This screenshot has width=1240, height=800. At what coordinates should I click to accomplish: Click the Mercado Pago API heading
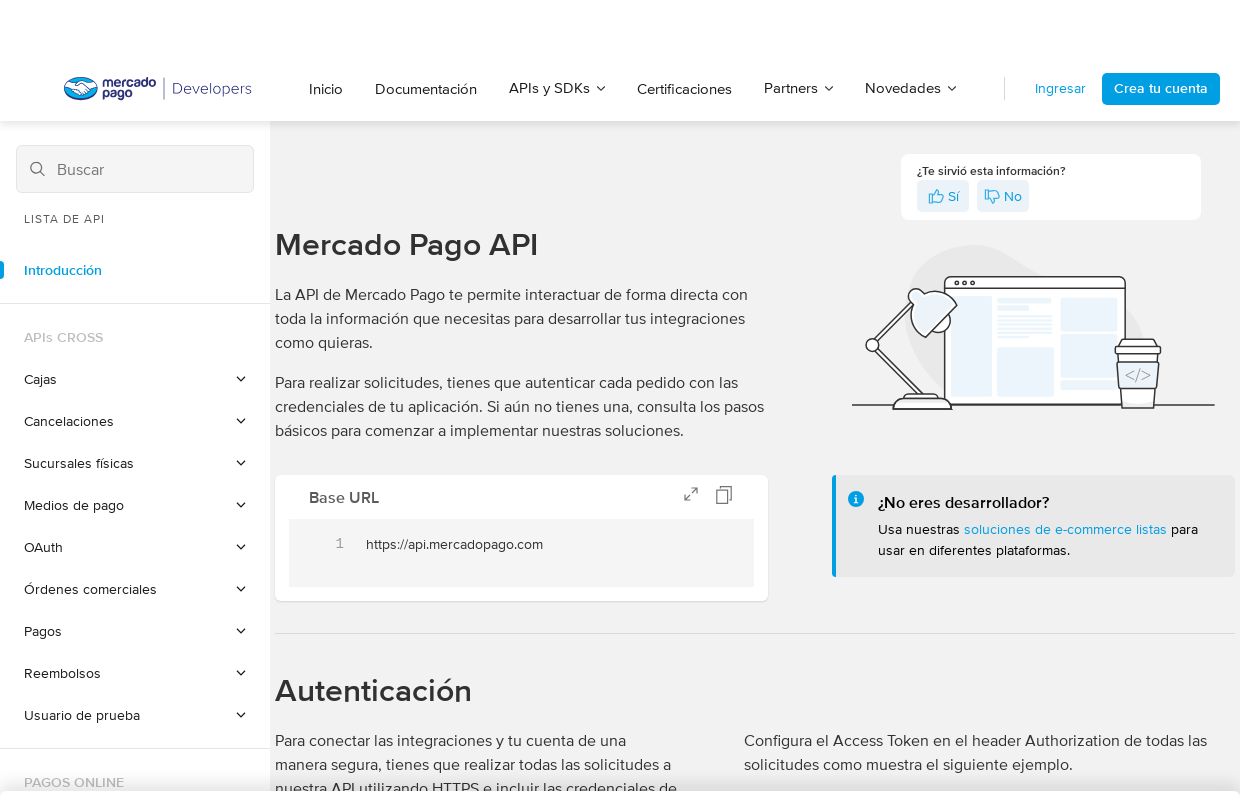pos(406,245)
